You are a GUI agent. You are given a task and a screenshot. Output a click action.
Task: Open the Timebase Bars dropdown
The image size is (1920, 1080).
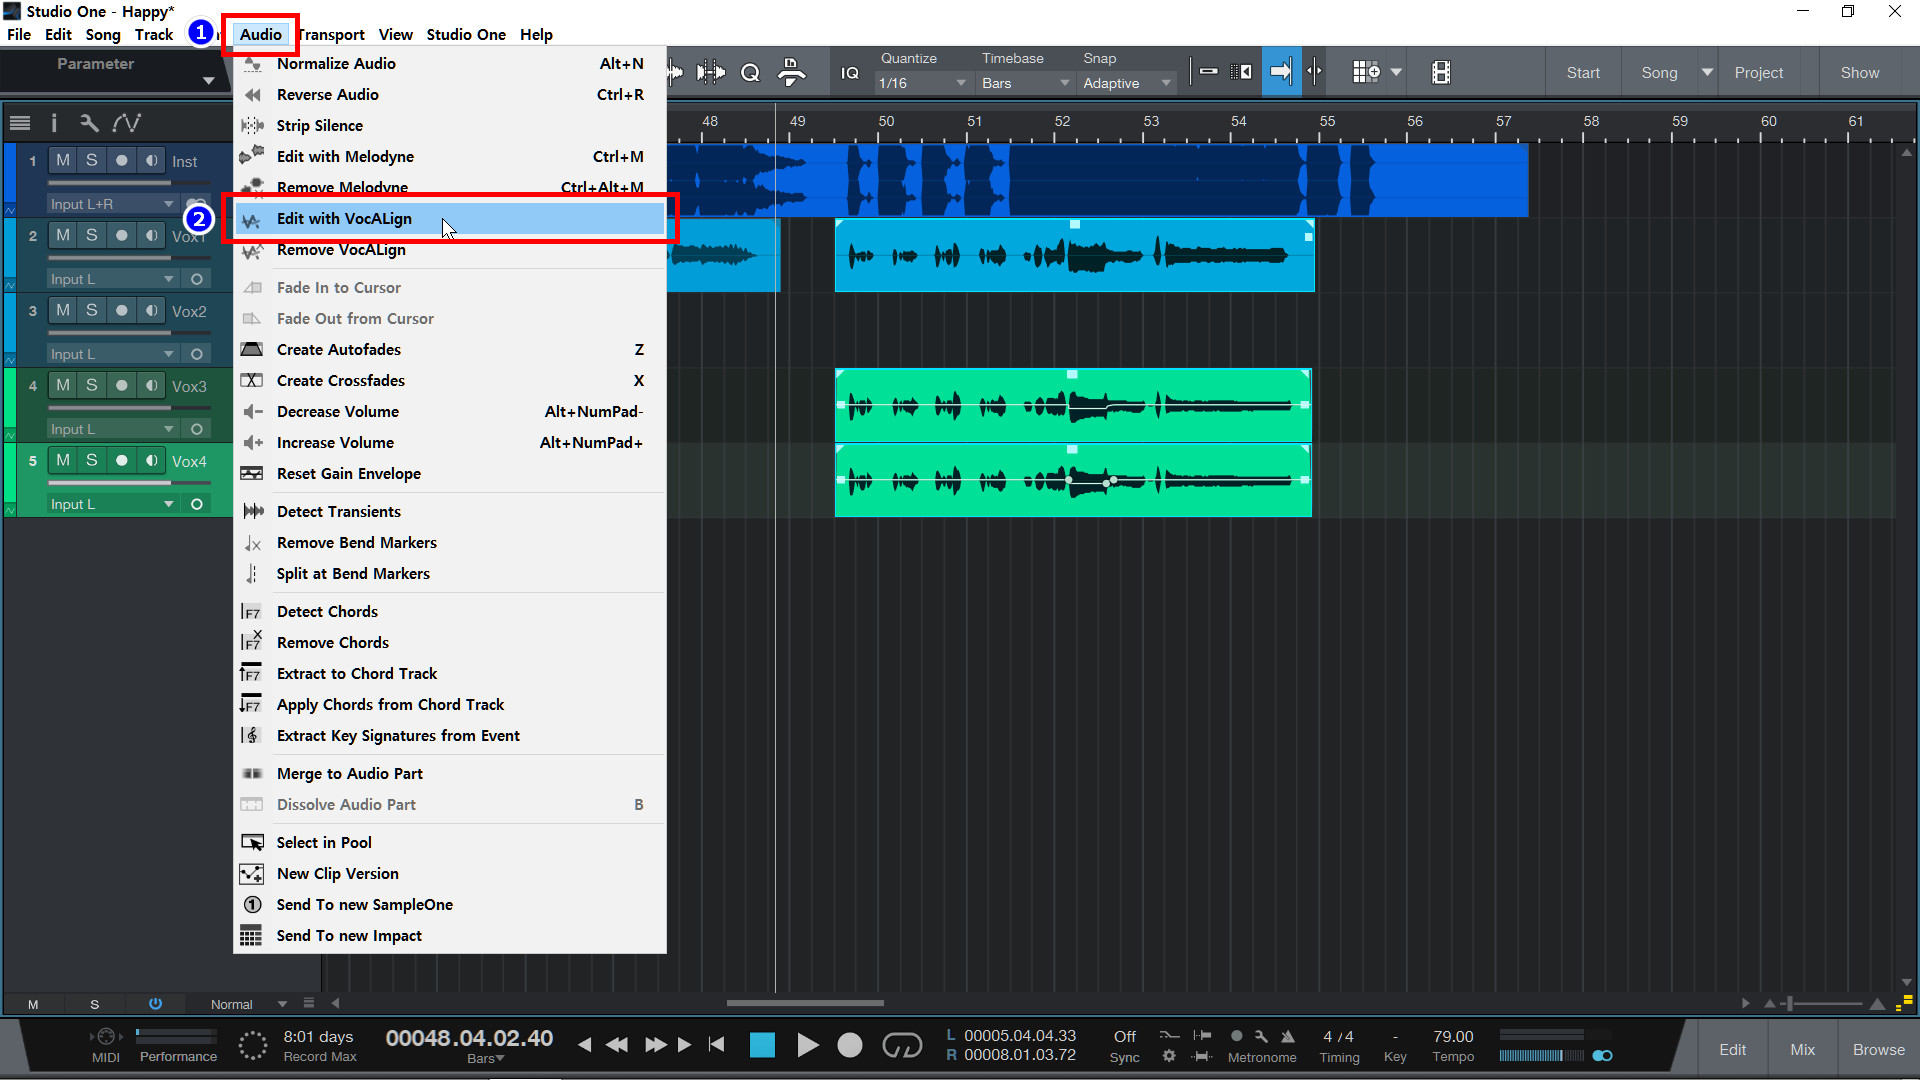click(x=1024, y=83)
